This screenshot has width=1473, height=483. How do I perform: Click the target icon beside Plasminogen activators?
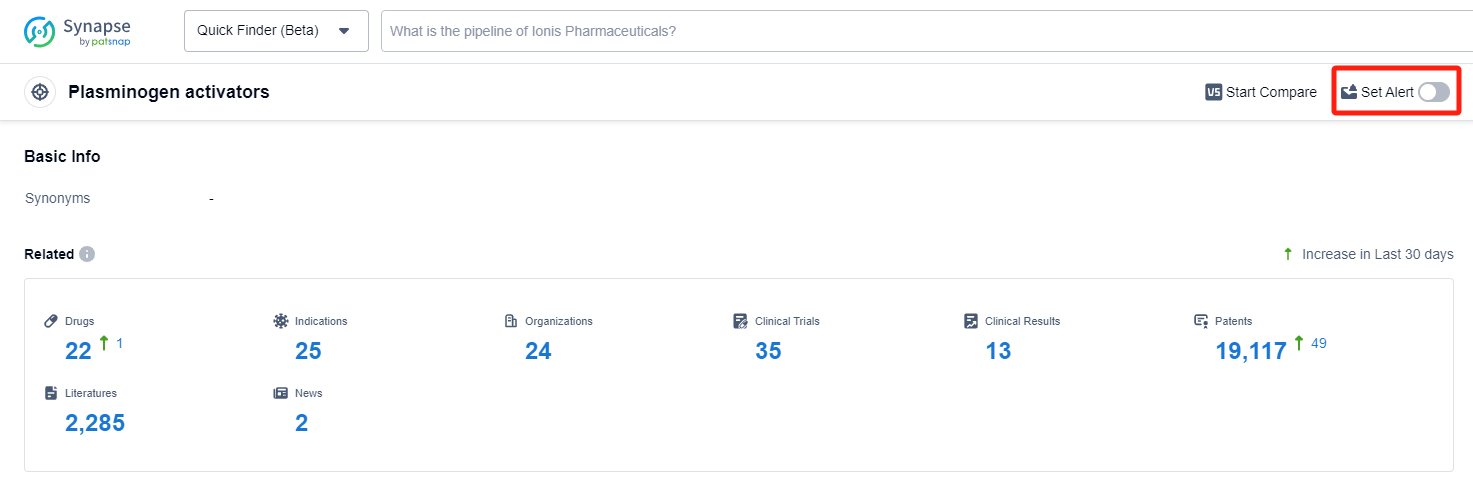[x=40, y=92]
